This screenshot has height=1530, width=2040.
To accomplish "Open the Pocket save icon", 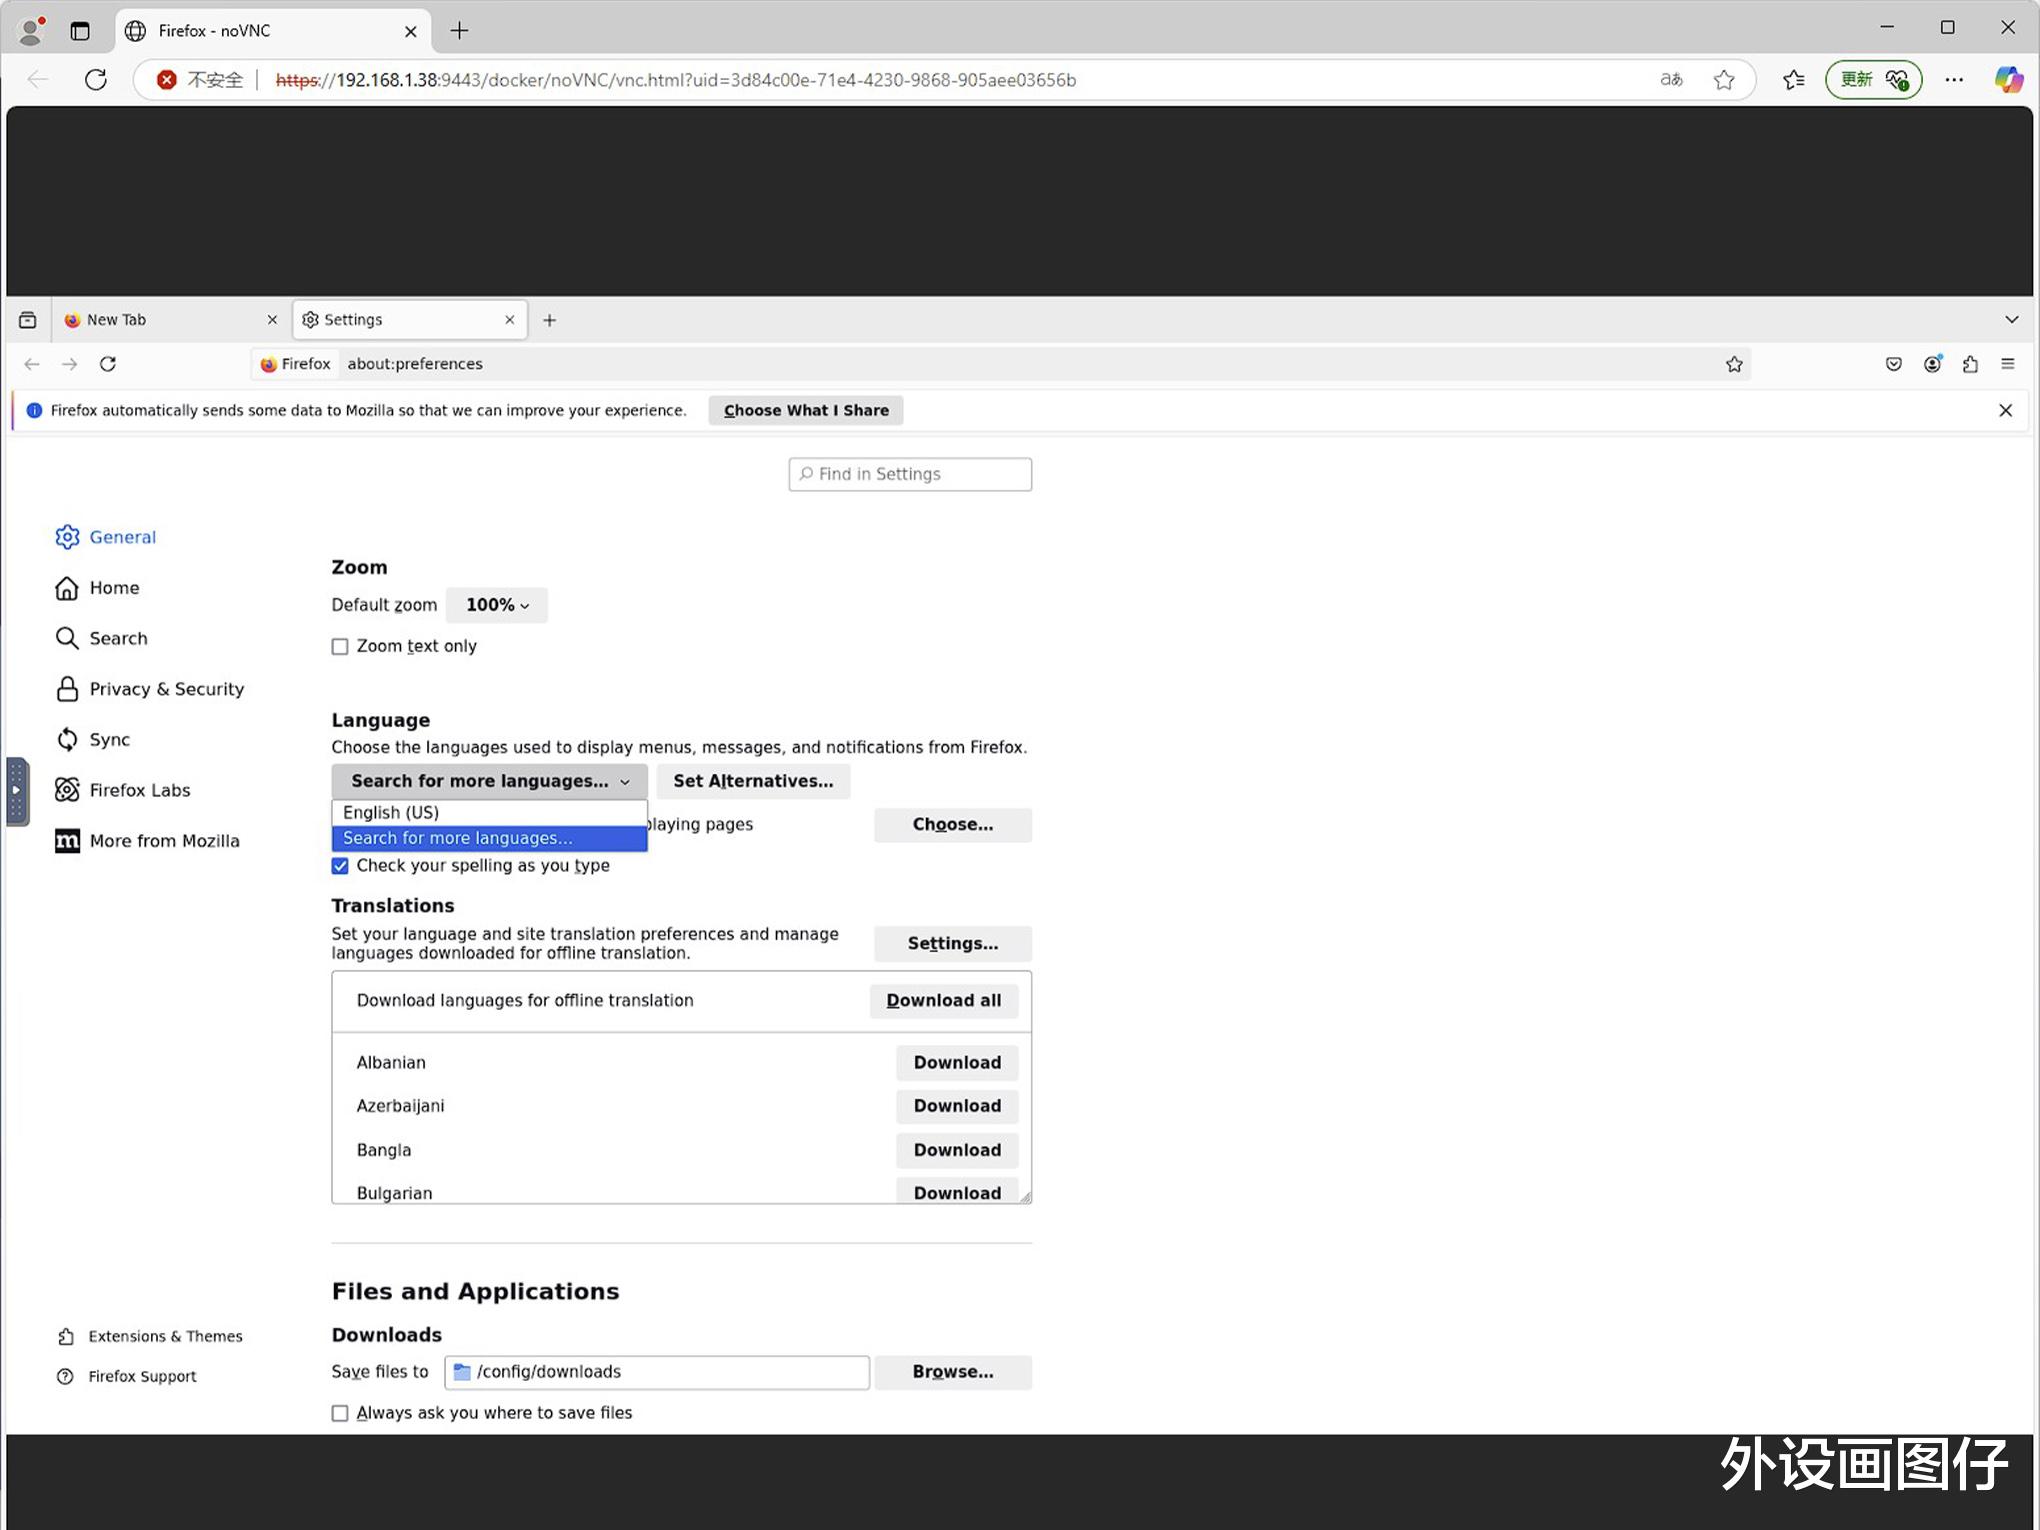I will coord(1893,365).
